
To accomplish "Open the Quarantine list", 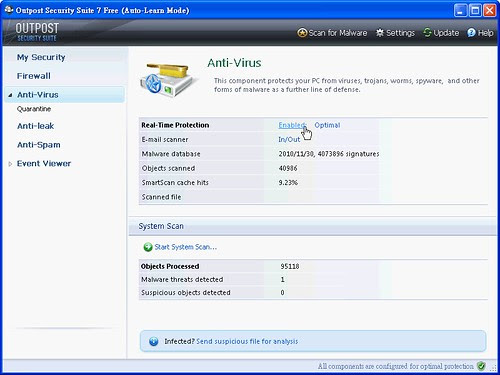I will 34,109.
